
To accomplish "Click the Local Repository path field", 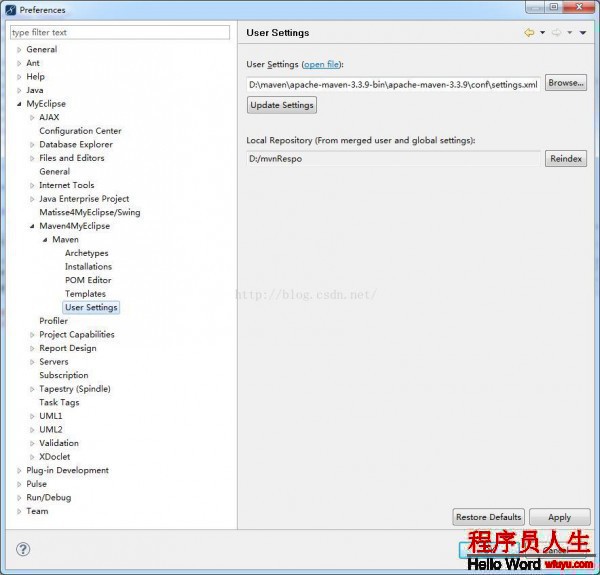I will pyautogui.click(x=393, y=158).
